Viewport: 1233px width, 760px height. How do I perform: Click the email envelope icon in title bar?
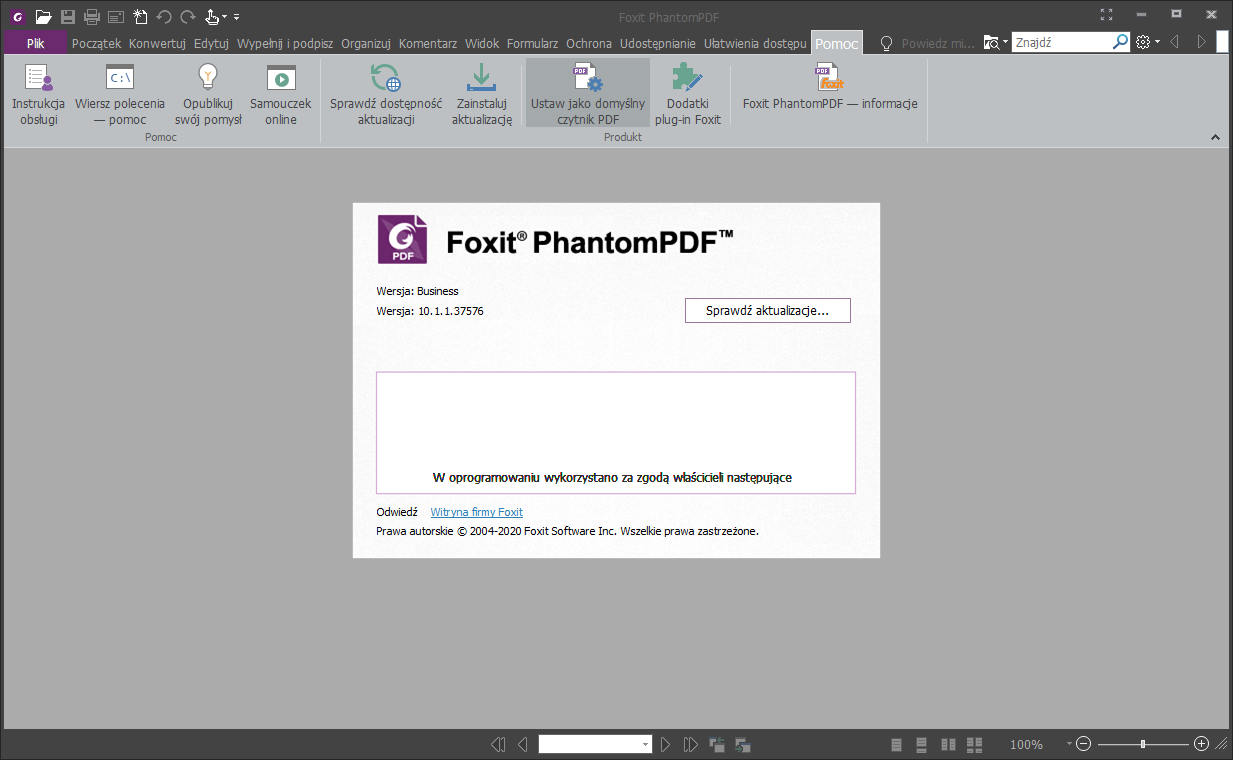(116, 16)
